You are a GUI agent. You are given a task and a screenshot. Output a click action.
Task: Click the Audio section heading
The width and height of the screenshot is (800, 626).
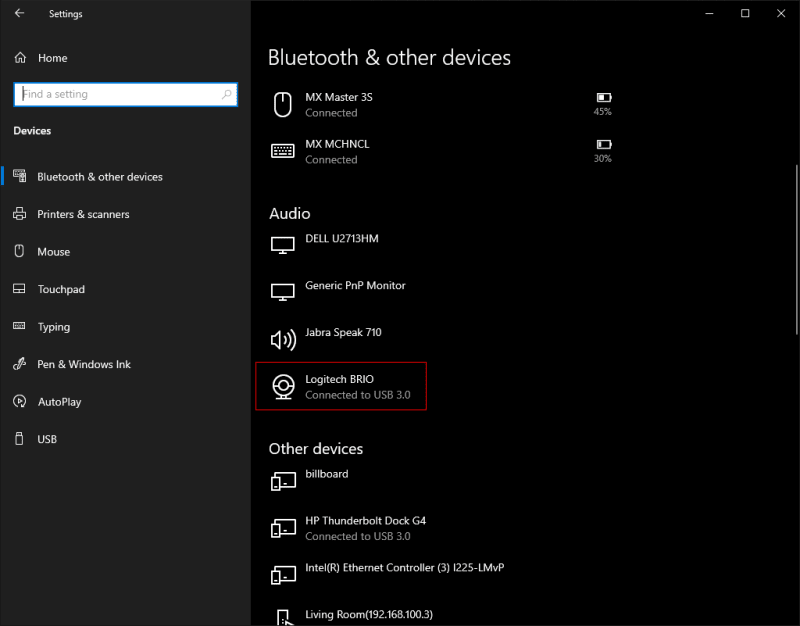(289, 213)
